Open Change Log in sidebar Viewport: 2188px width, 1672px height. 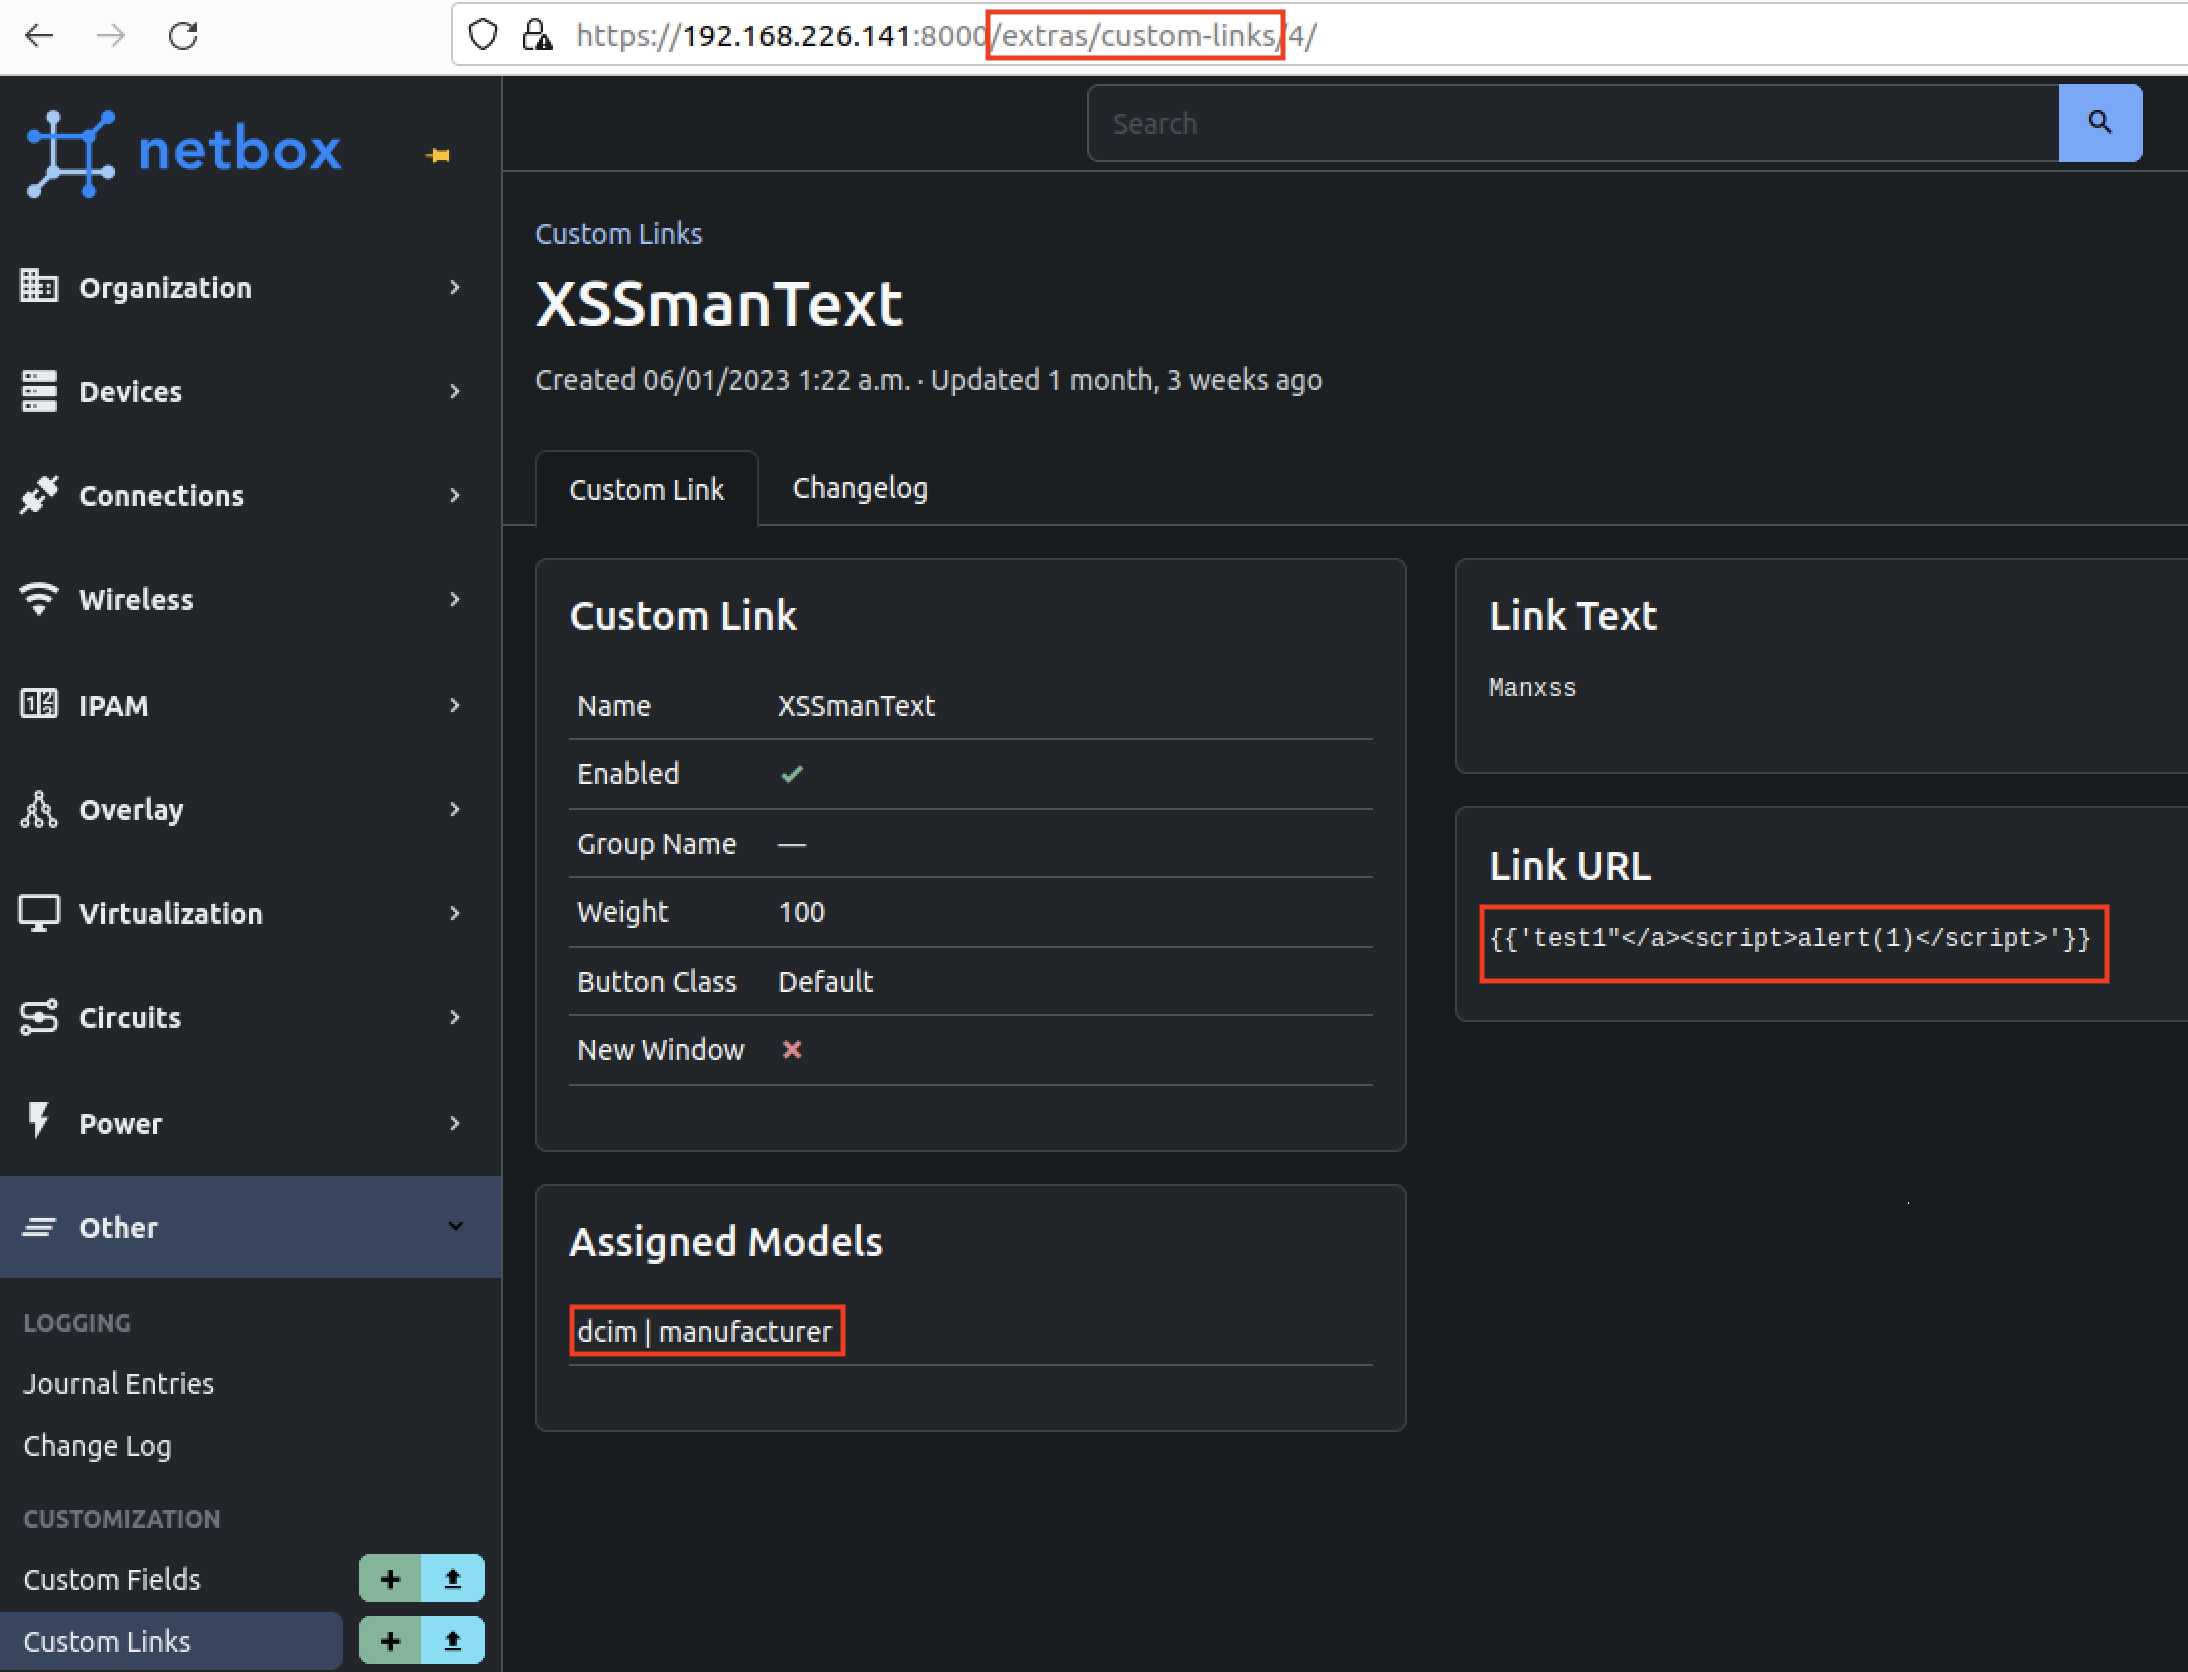(97, 1446)
